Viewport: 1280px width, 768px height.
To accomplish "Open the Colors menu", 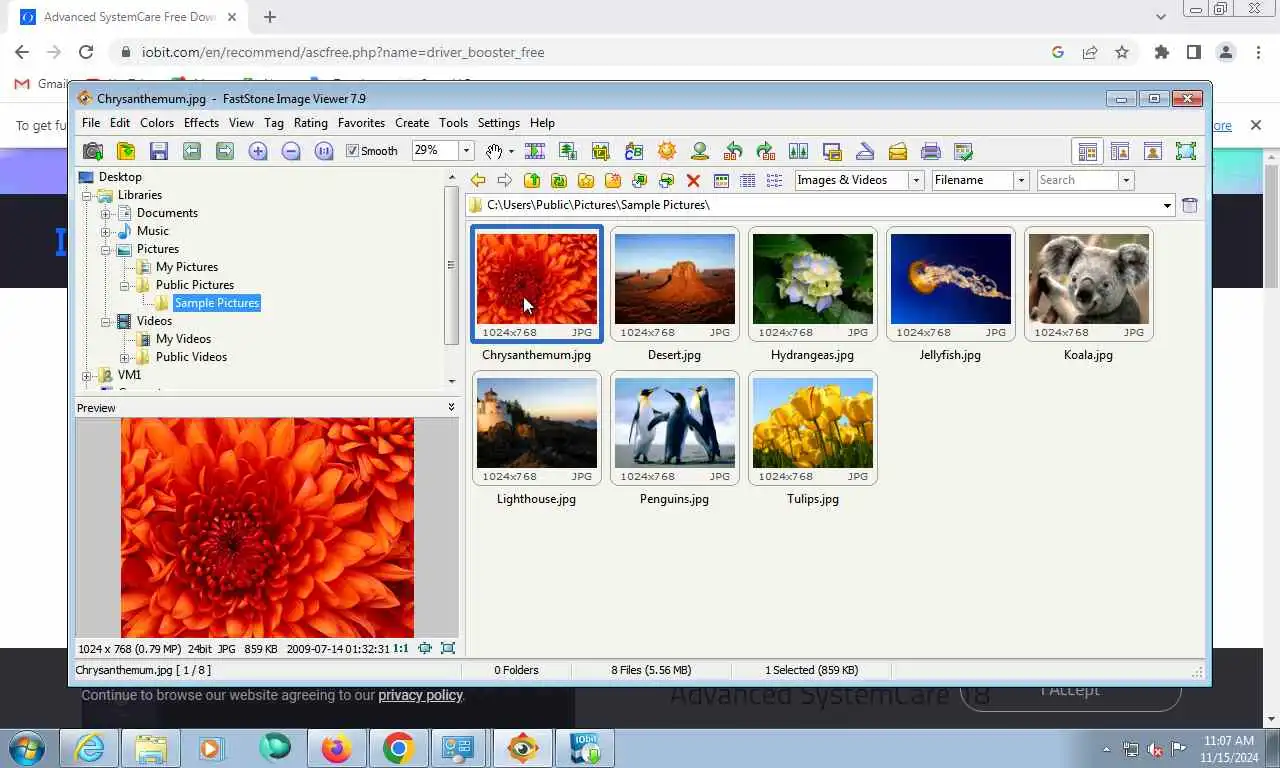I will (x=157, y=123).
